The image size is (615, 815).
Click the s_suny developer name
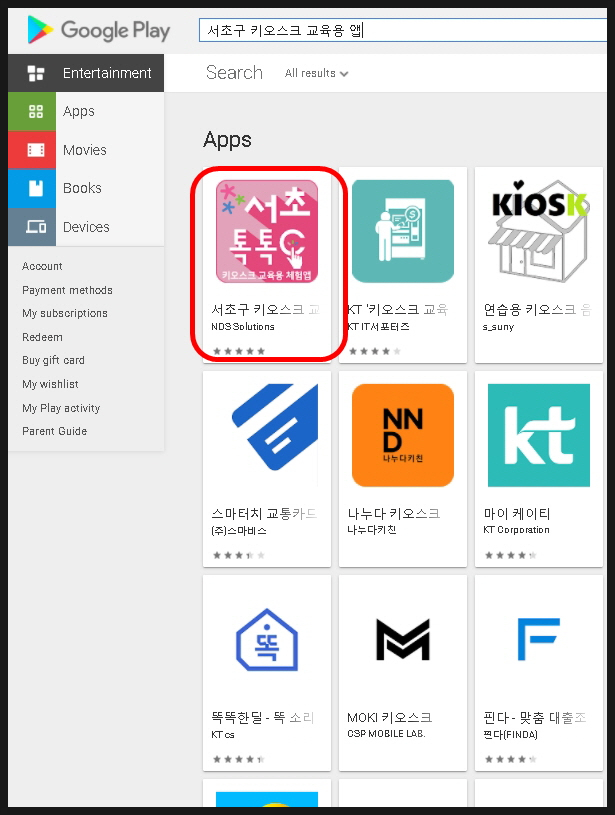(499, 327)
